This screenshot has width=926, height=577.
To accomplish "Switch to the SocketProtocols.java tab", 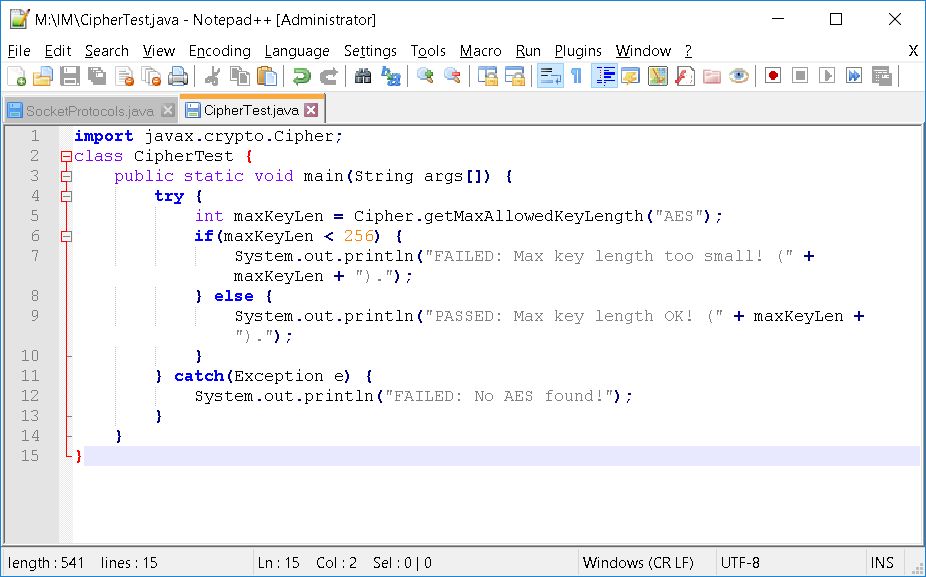I will (90, 110).
